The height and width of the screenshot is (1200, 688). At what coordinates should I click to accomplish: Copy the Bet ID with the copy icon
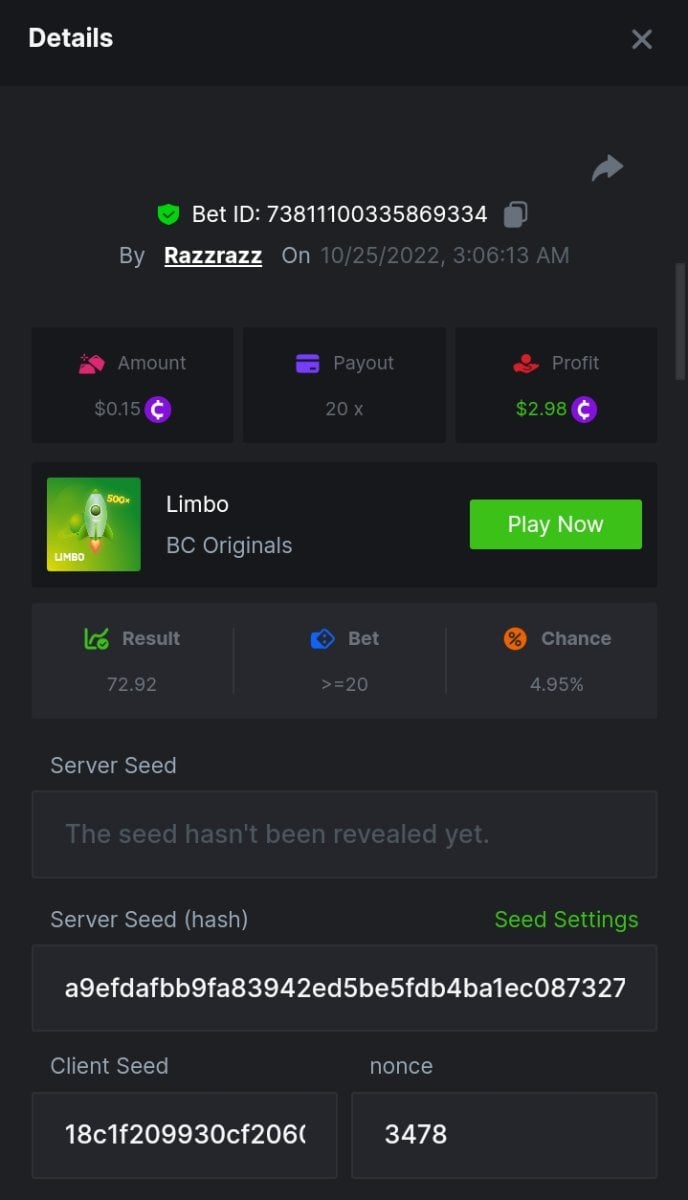coord(516,214)
